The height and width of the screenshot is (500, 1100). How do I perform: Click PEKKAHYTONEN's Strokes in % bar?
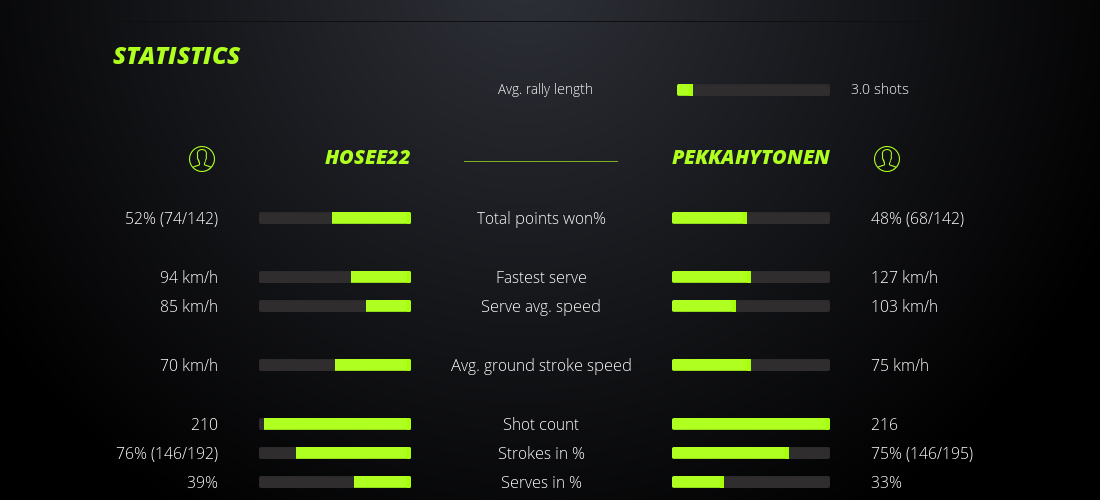point(751,453)
